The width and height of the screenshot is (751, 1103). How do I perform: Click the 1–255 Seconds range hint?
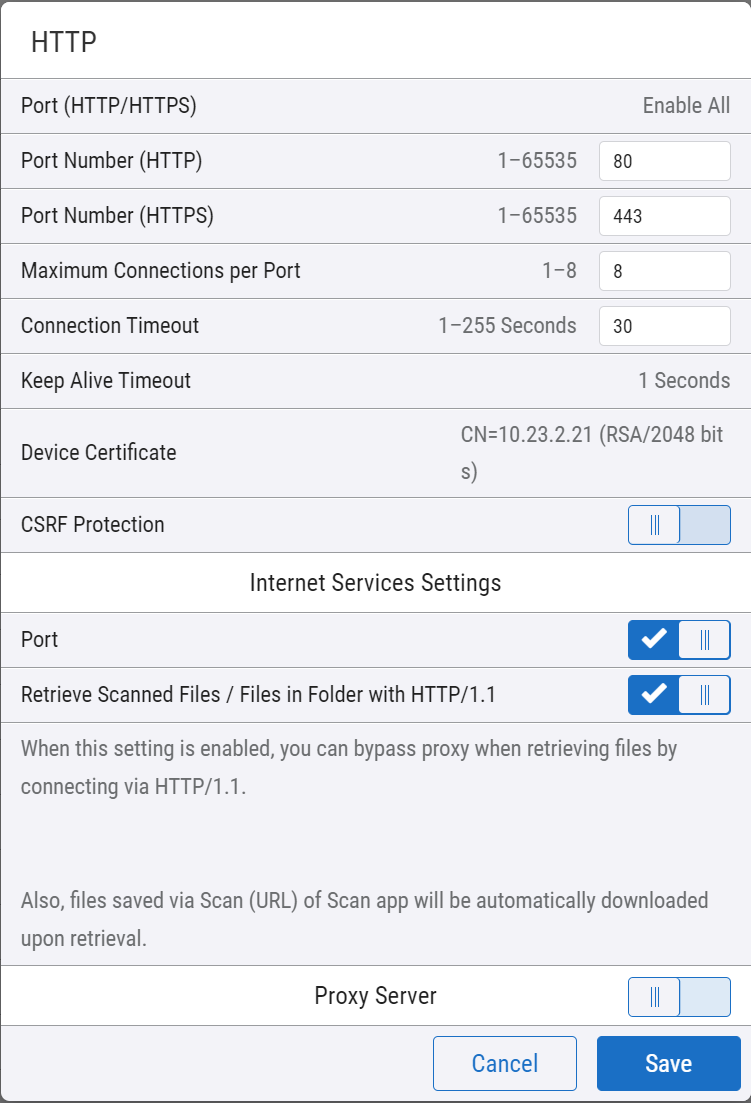(x=507, y=326)
